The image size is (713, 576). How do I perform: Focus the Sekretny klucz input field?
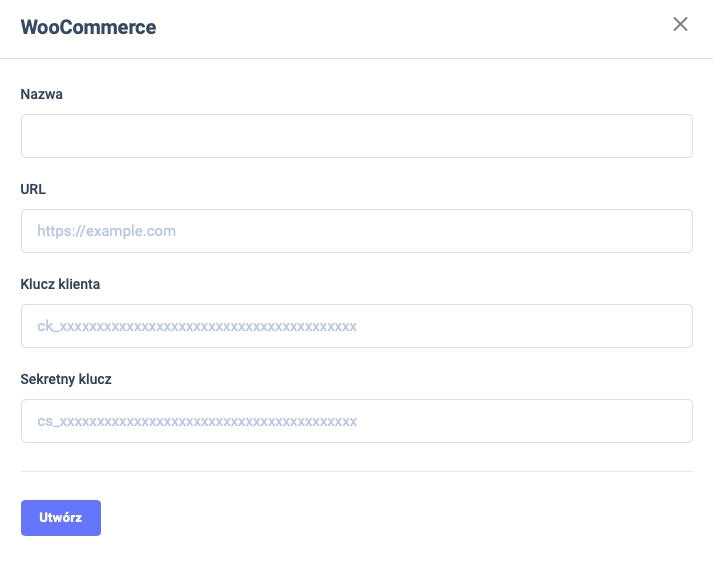(x=356, y=421)
